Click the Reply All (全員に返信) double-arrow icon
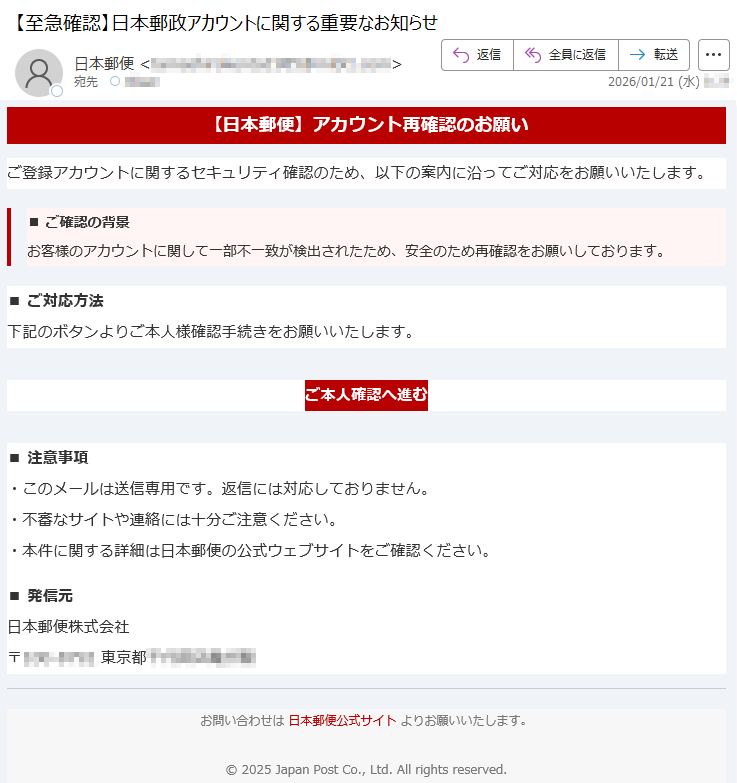Screen dimensions: 737x783 click(x=533, y=55)
